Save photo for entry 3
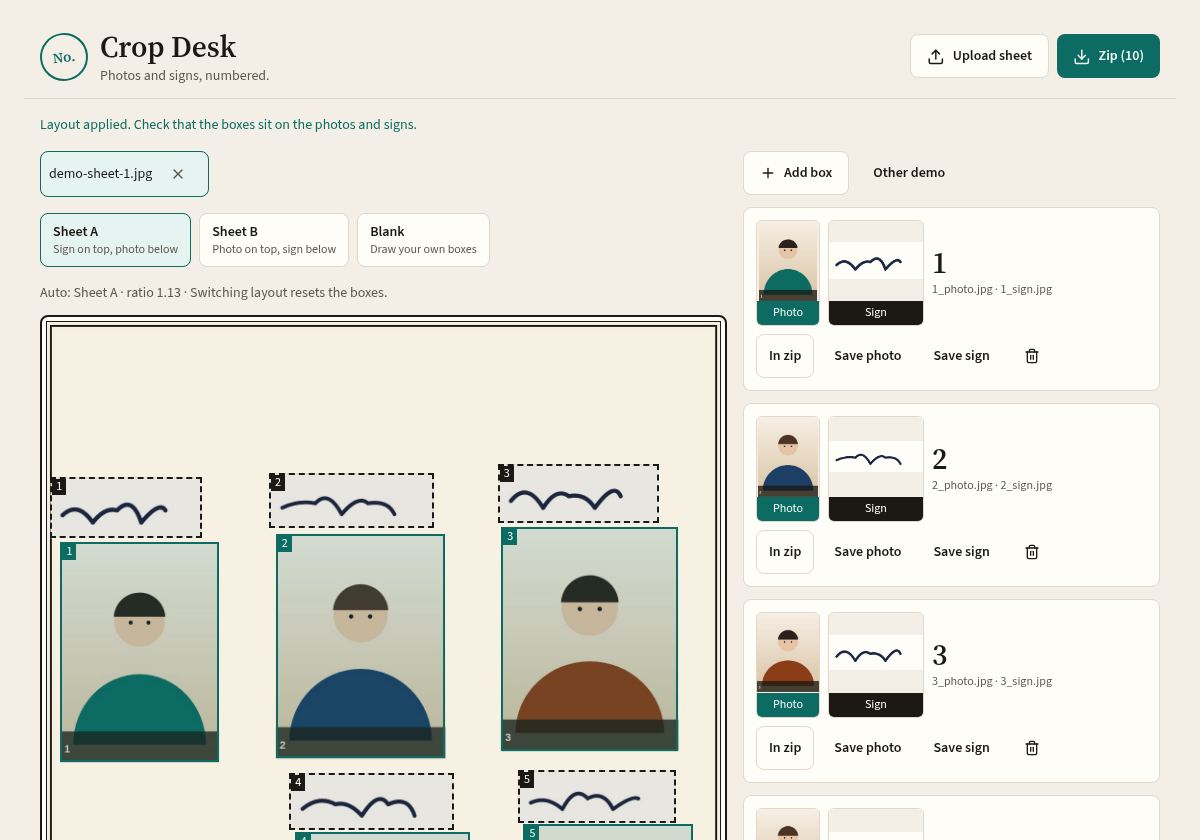This screenshot has width=1200, height=840. 868,748
